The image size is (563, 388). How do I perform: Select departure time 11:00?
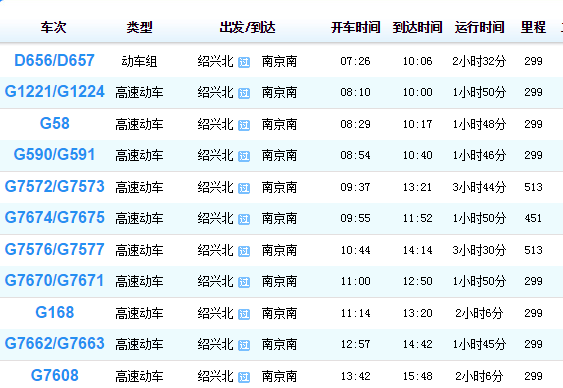pyautogui.click(x=355, y=281)
